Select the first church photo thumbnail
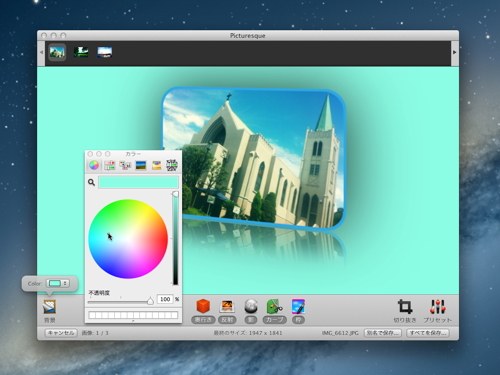Image resolution: width=500 pixels, height=375 pixels. tap(57, 52)
